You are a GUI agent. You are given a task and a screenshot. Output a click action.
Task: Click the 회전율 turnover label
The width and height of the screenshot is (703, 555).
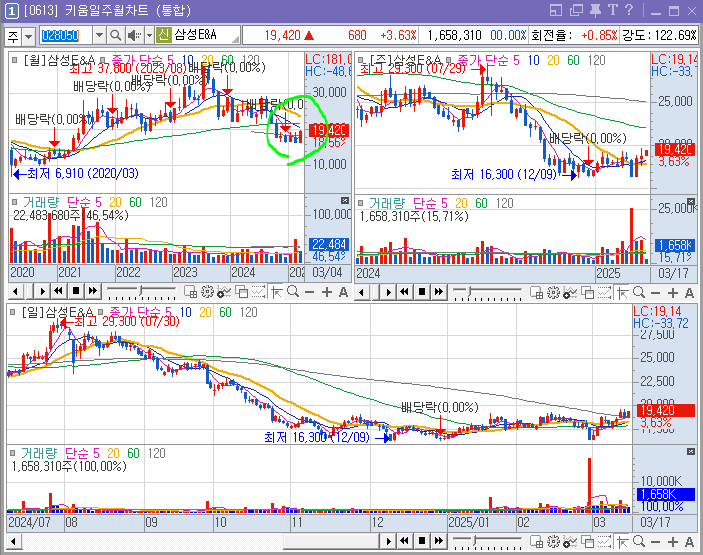tap(552, 35)
